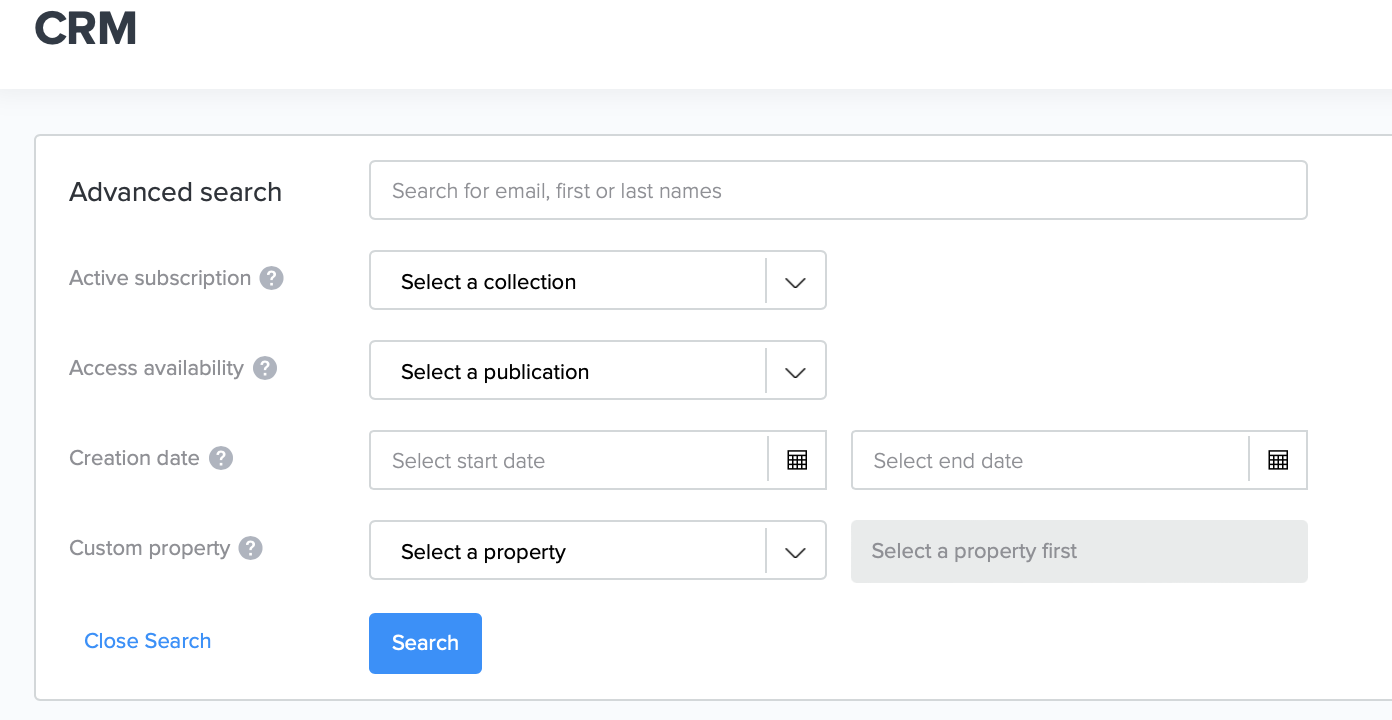Click the CRM page heading
The width and height of the screenshot is (1392, 720).
[85, 28]
